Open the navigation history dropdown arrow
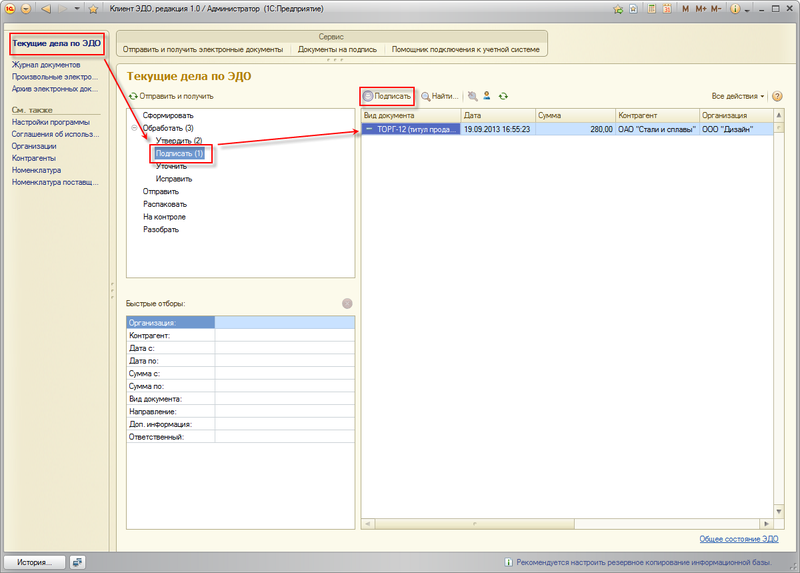Screen dimensions: 800x573 click(x=77, y=9)
